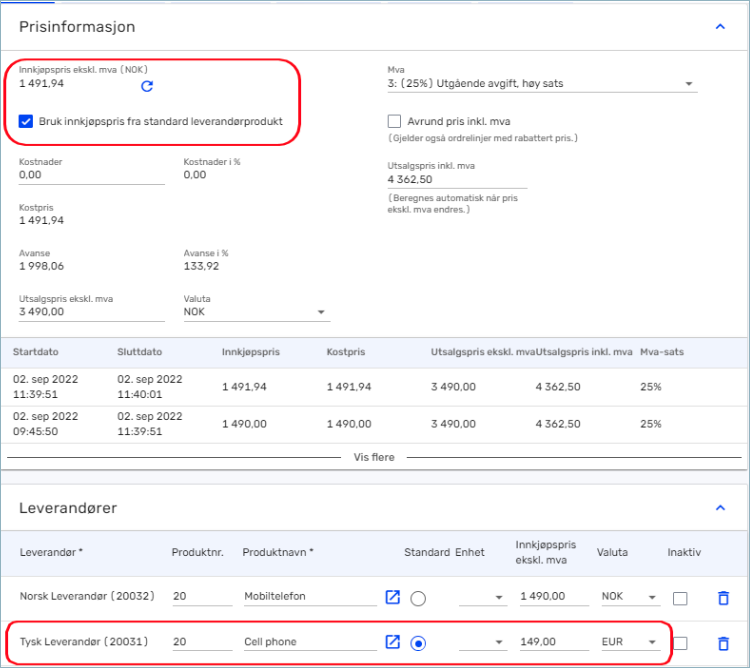
Task: Click the Kostpris history column header
Action: (x=345, y=352)
